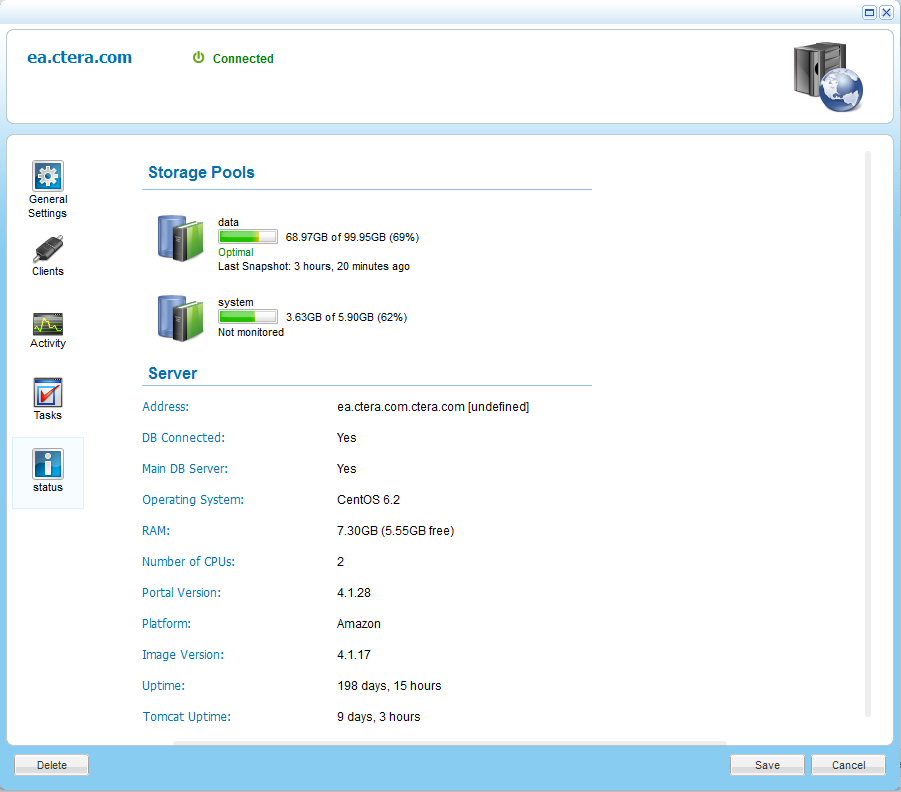Click '198 days, 15 hours' value

click(389, 686)
